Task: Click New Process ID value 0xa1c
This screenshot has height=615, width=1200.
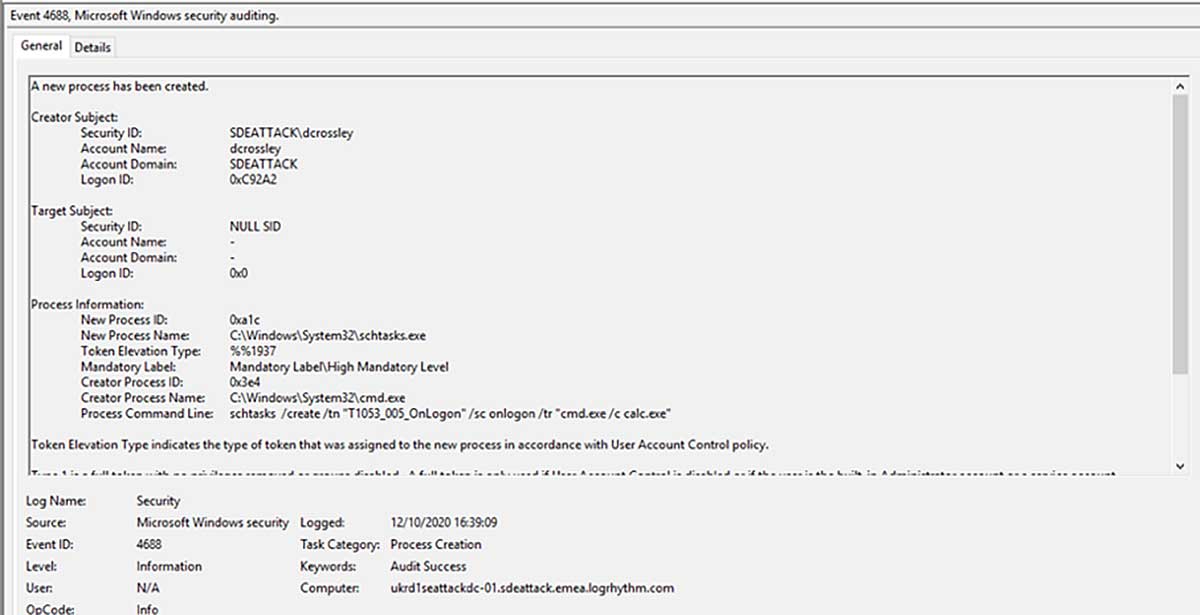Action: coord(245,320)
